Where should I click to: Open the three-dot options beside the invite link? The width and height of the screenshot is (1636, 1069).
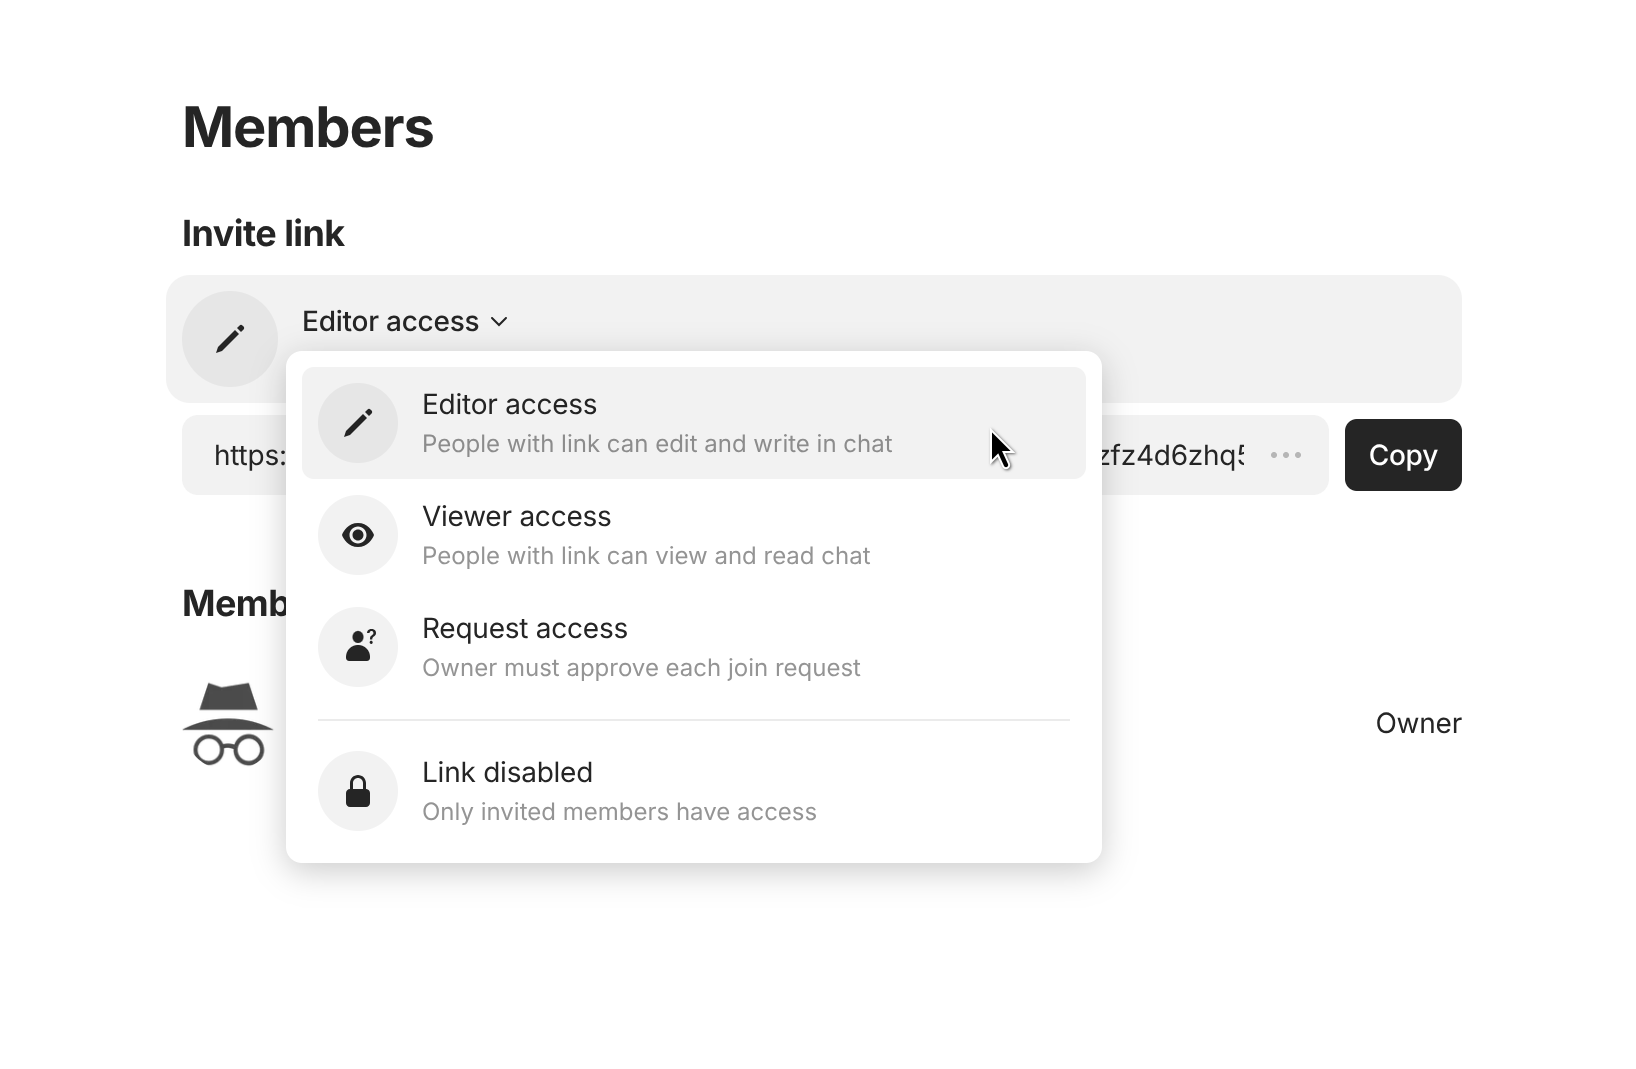1285,455
